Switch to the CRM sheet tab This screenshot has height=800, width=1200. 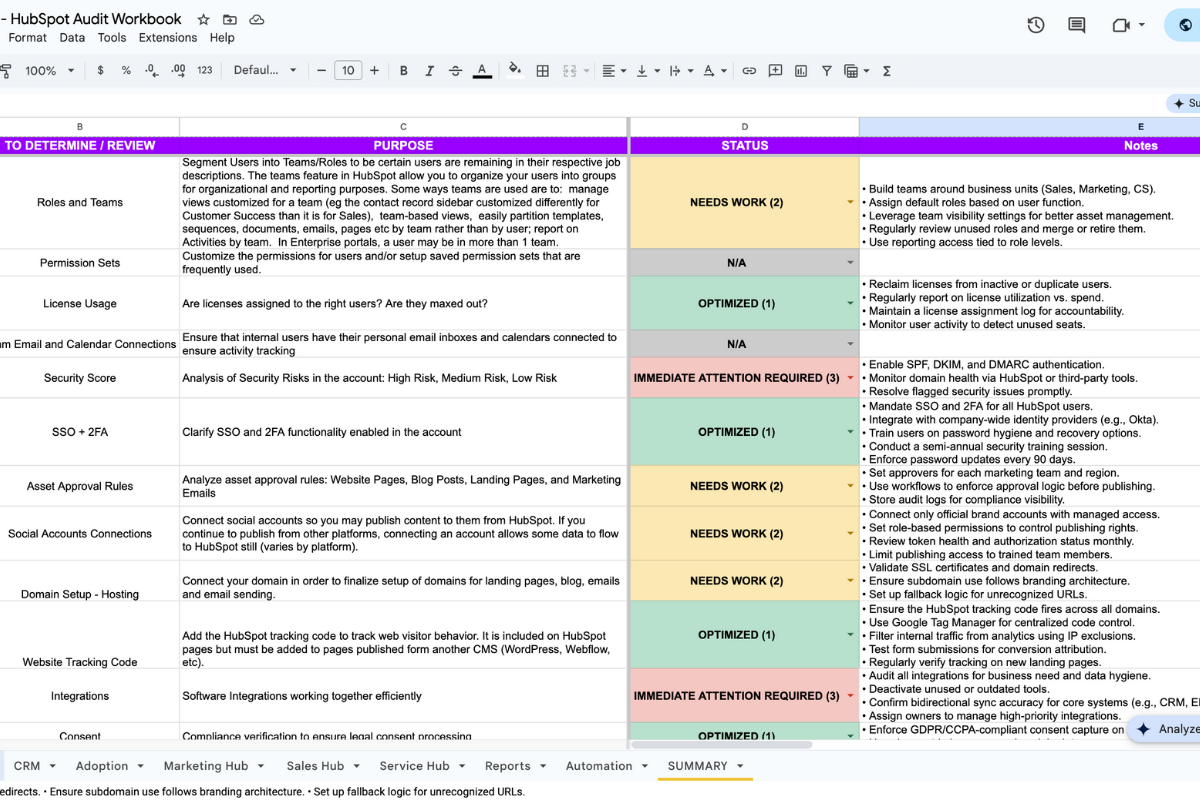pos(27,766)
